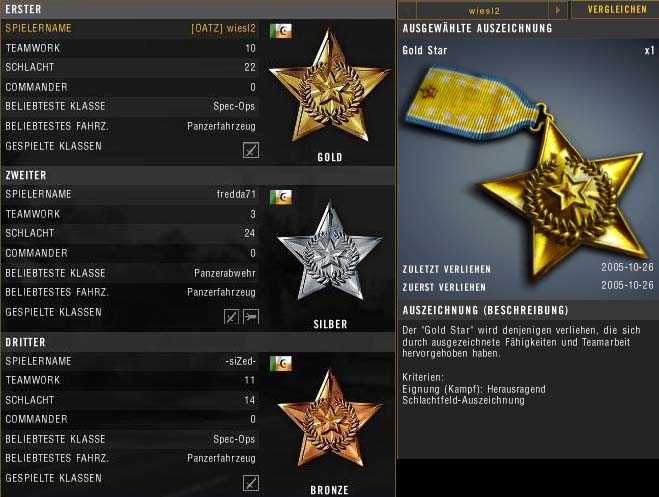Click the flag icon beside -siZed-
659x497 pixels.
click(281, 363)
